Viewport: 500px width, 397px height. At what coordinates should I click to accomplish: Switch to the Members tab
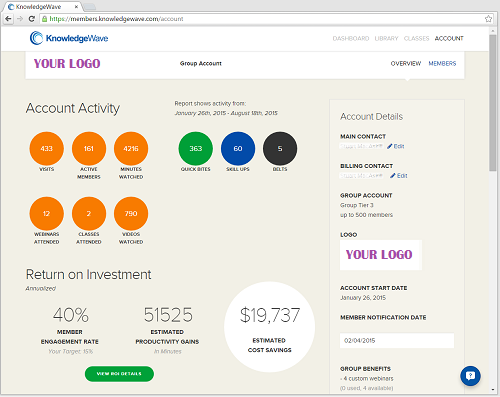pyautogui.click(x=442, y=63)
